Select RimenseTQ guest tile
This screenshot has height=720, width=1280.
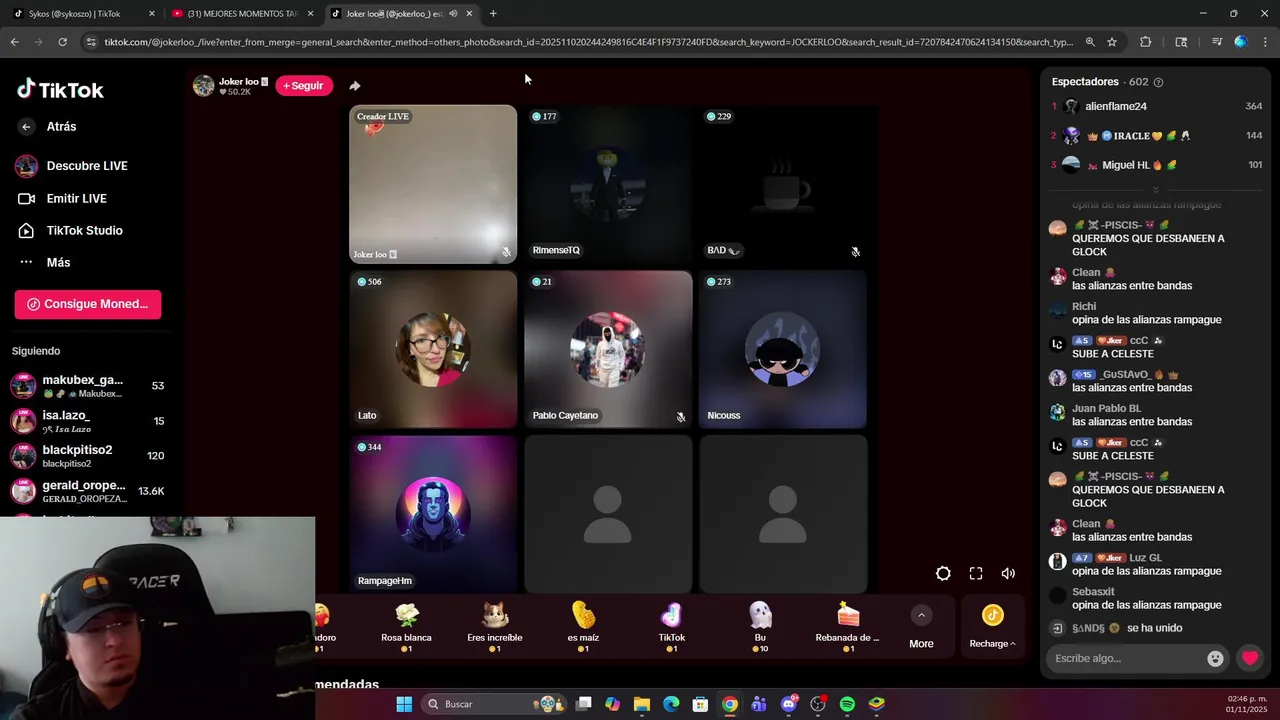click(608, 184)
